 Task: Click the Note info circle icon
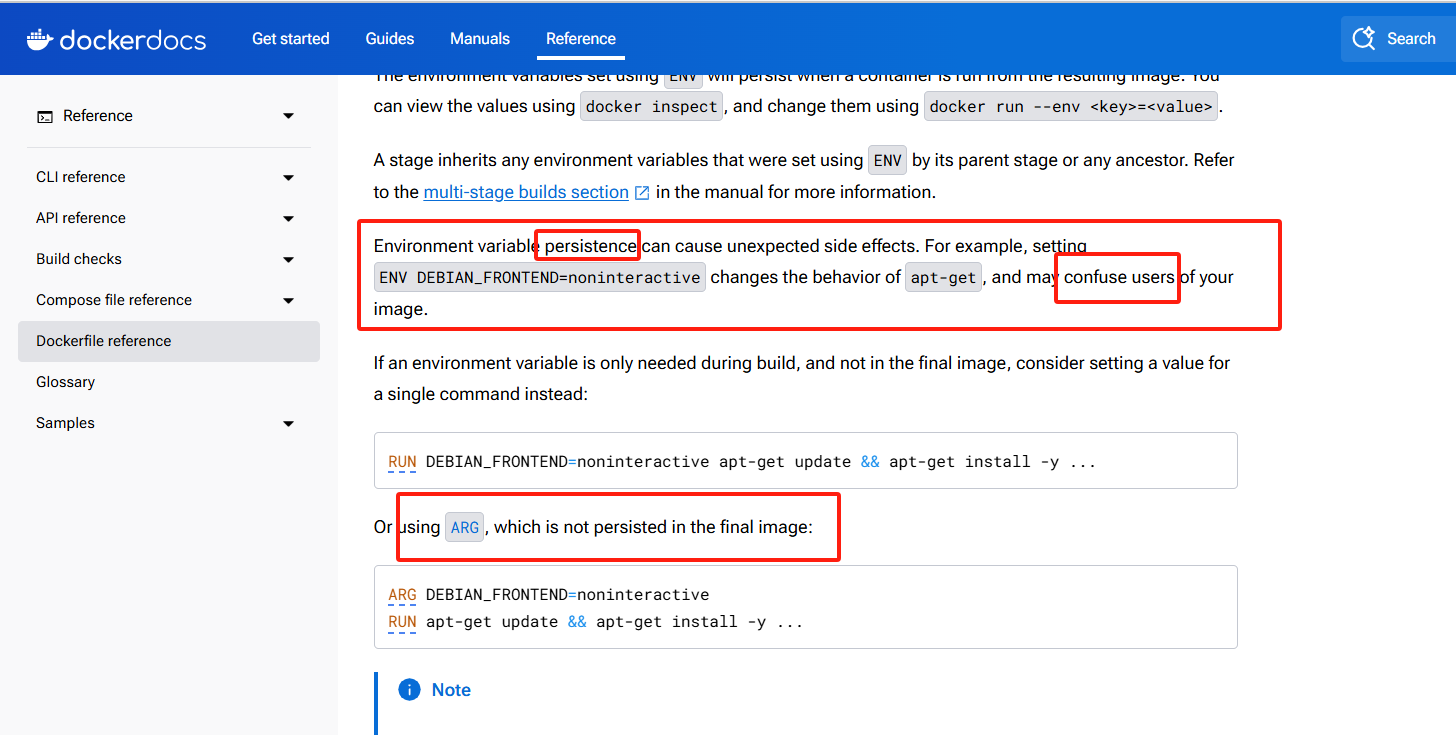[x=409, y=690]
